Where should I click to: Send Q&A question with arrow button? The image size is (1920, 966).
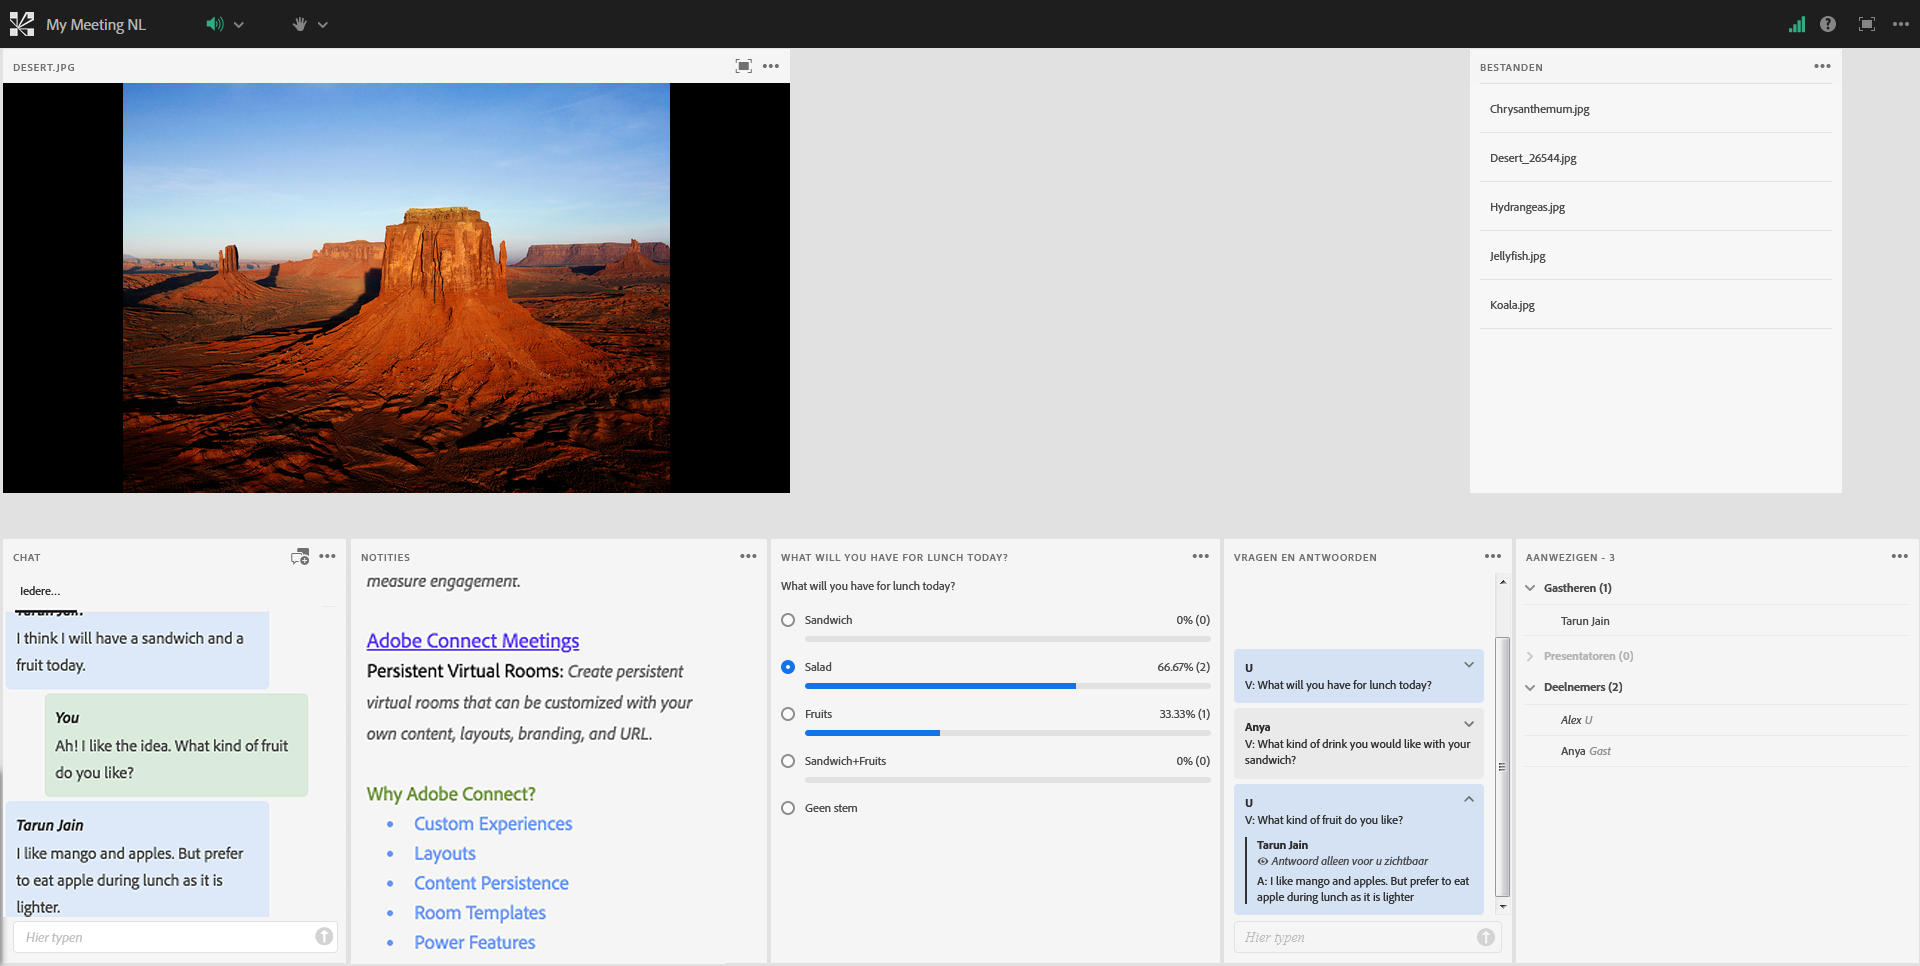pyautogui.click(x=1486, y=937)
